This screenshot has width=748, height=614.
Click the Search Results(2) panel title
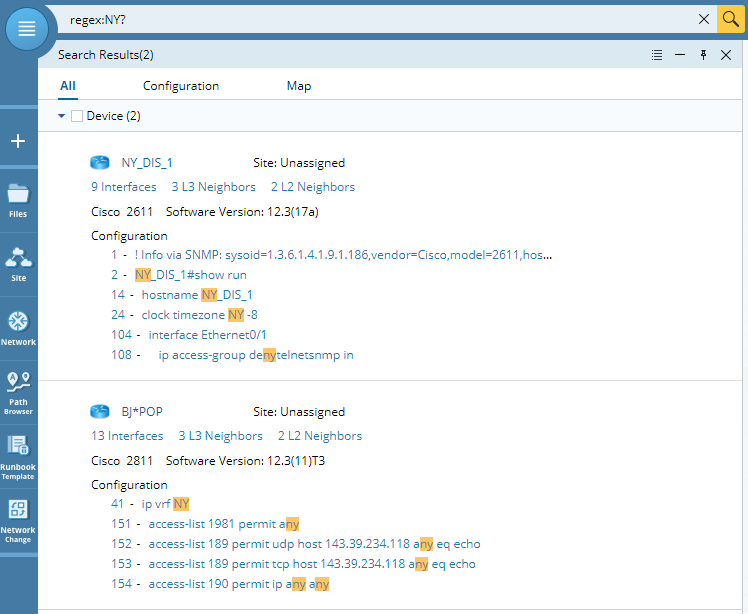coord(106,55)
